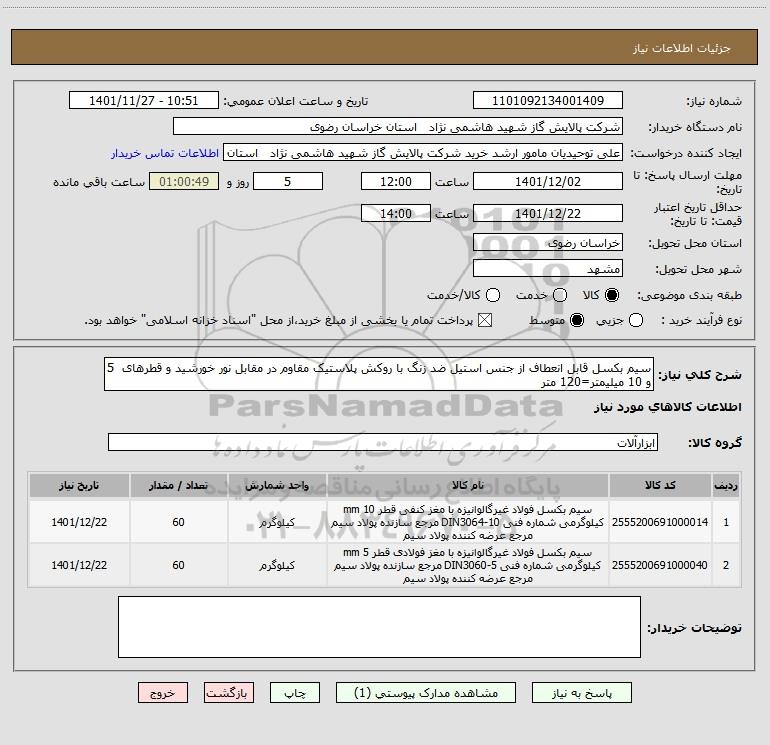Click the DIN3060-5 product name cell
This screenshot has width=770, height=745.
(x=468, y=565)
